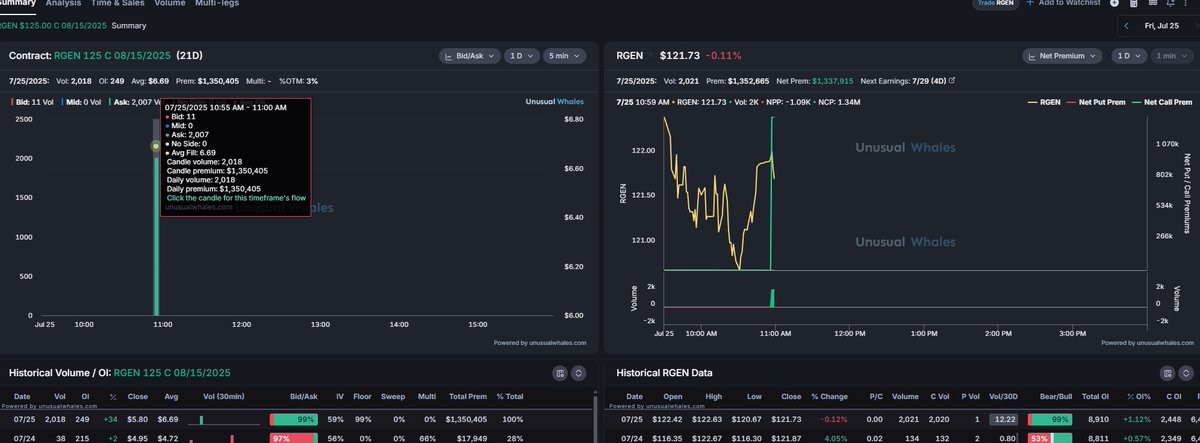The height and width of the screenshot is (443, 1200).
Task: Sort by Total Prem column header
Action: point(469,397)
